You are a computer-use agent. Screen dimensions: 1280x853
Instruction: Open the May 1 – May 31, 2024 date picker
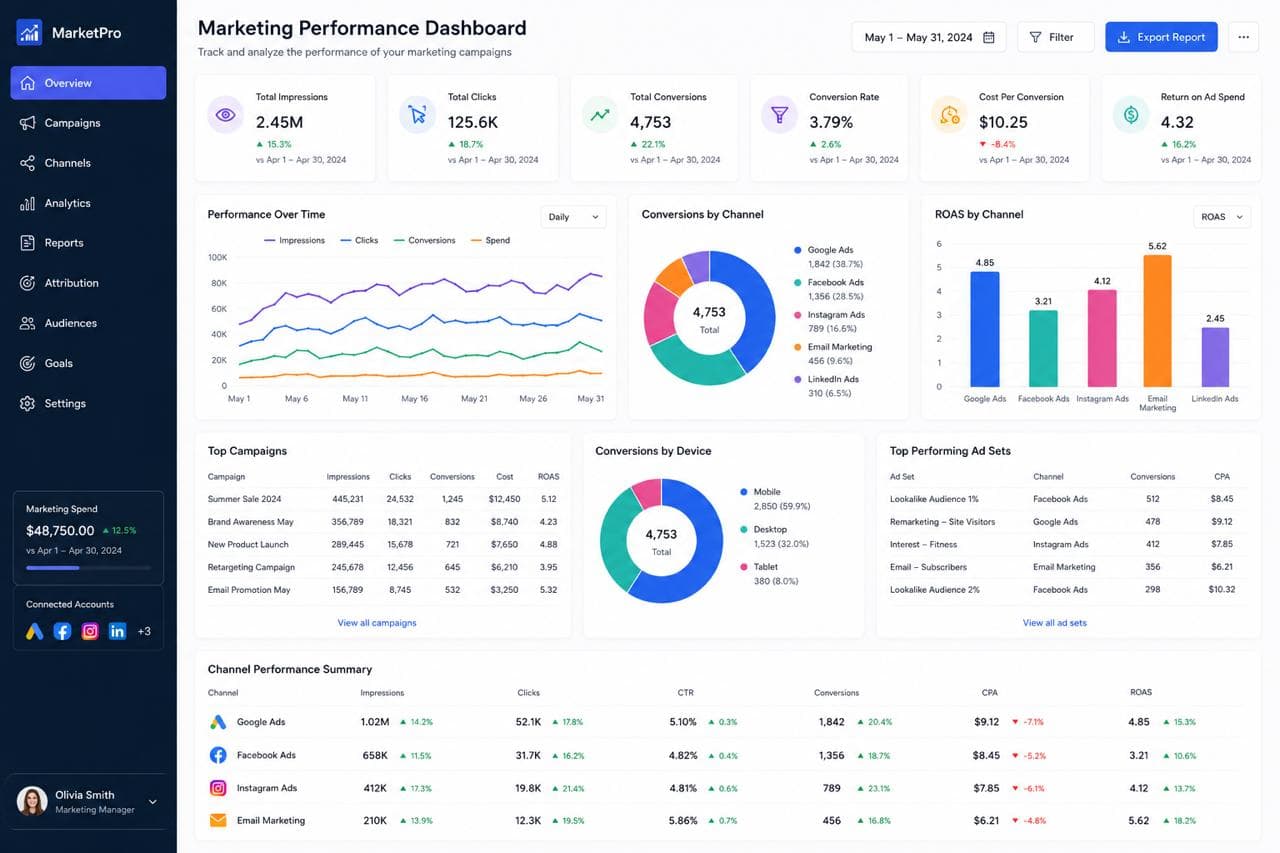(x=929, y=37)
